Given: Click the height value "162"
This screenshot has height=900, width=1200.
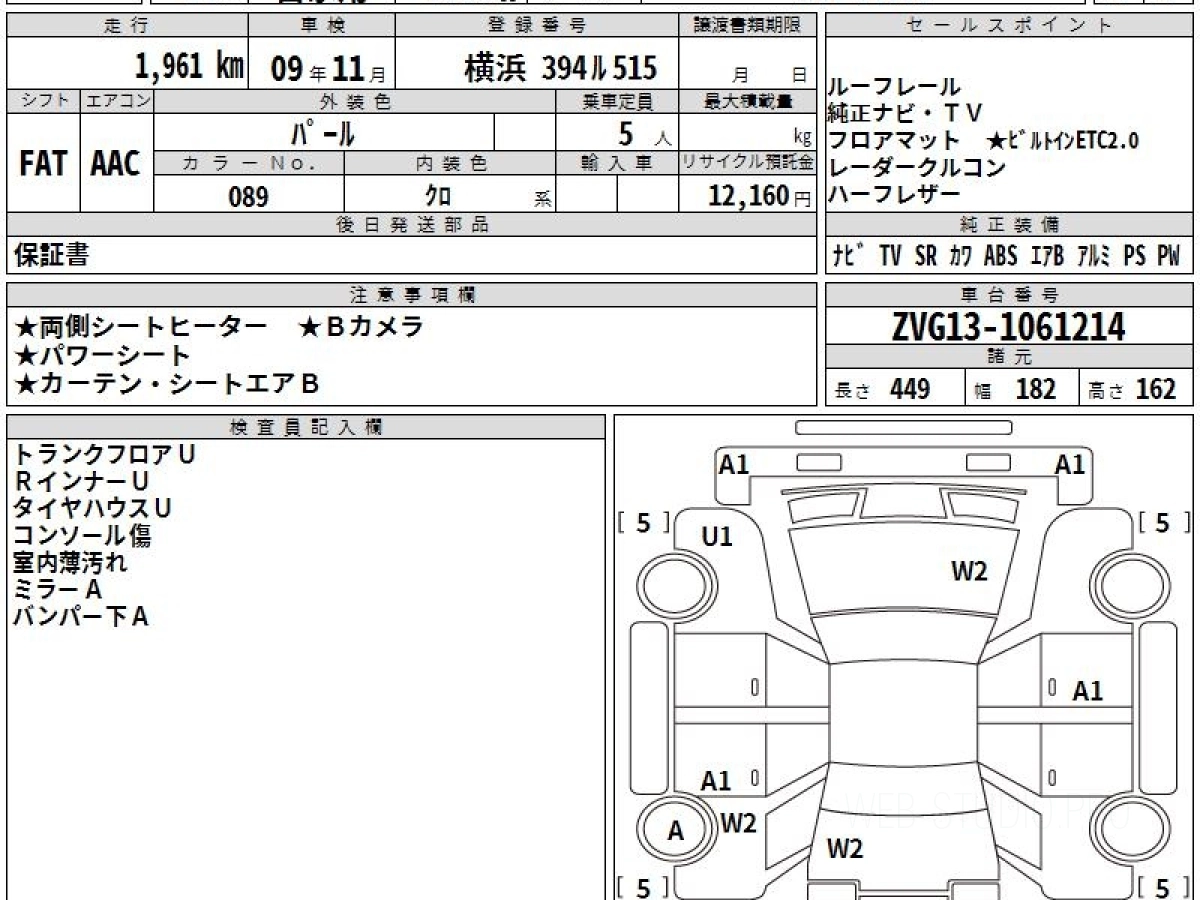Looking at the screenshot, I should point(1155,389).
